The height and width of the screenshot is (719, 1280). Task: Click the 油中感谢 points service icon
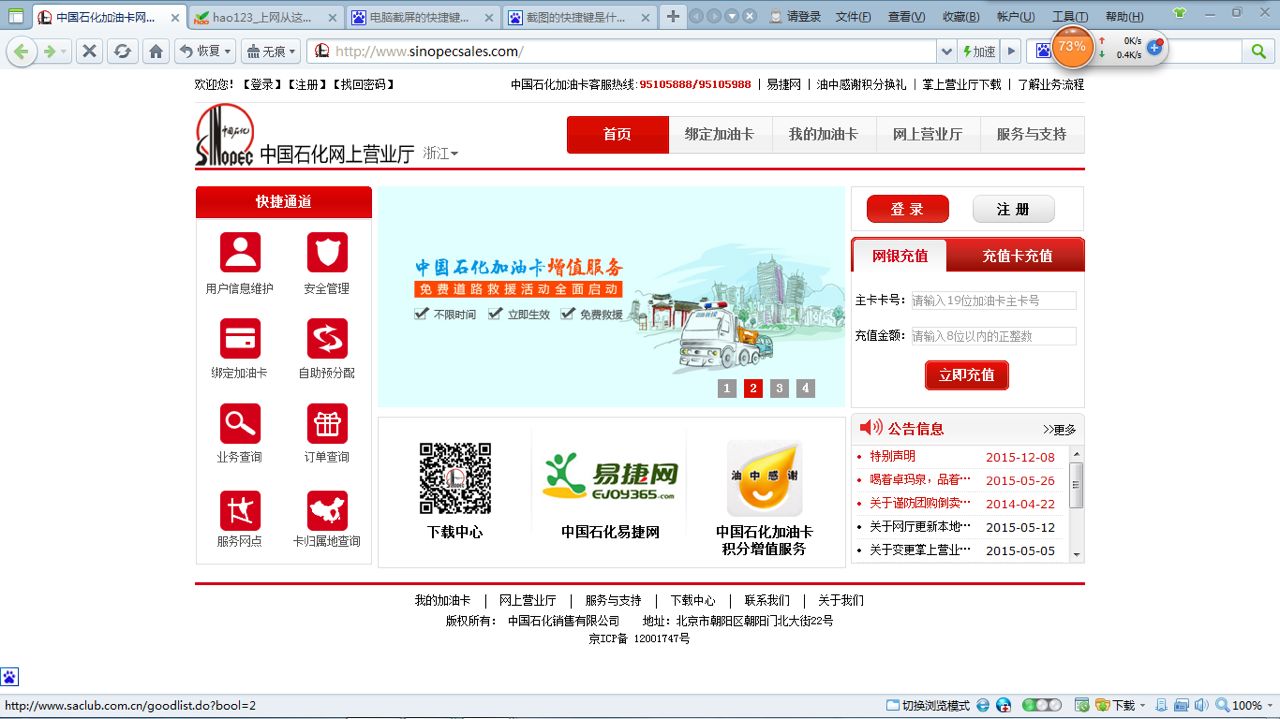point(764,478)
